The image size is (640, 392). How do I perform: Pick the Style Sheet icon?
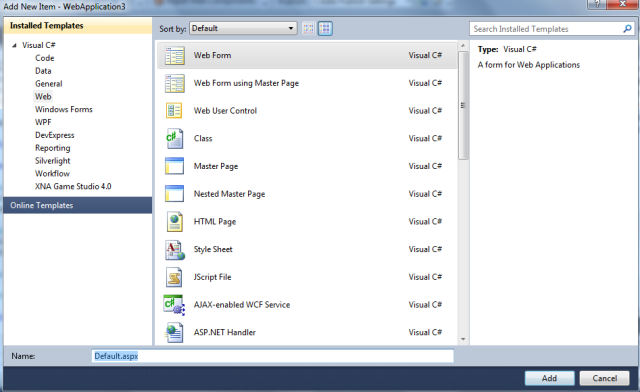tap(175, 249)
